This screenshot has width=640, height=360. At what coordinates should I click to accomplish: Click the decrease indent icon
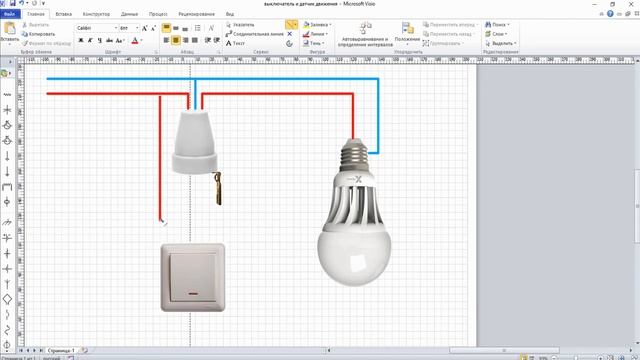[207, 40]
